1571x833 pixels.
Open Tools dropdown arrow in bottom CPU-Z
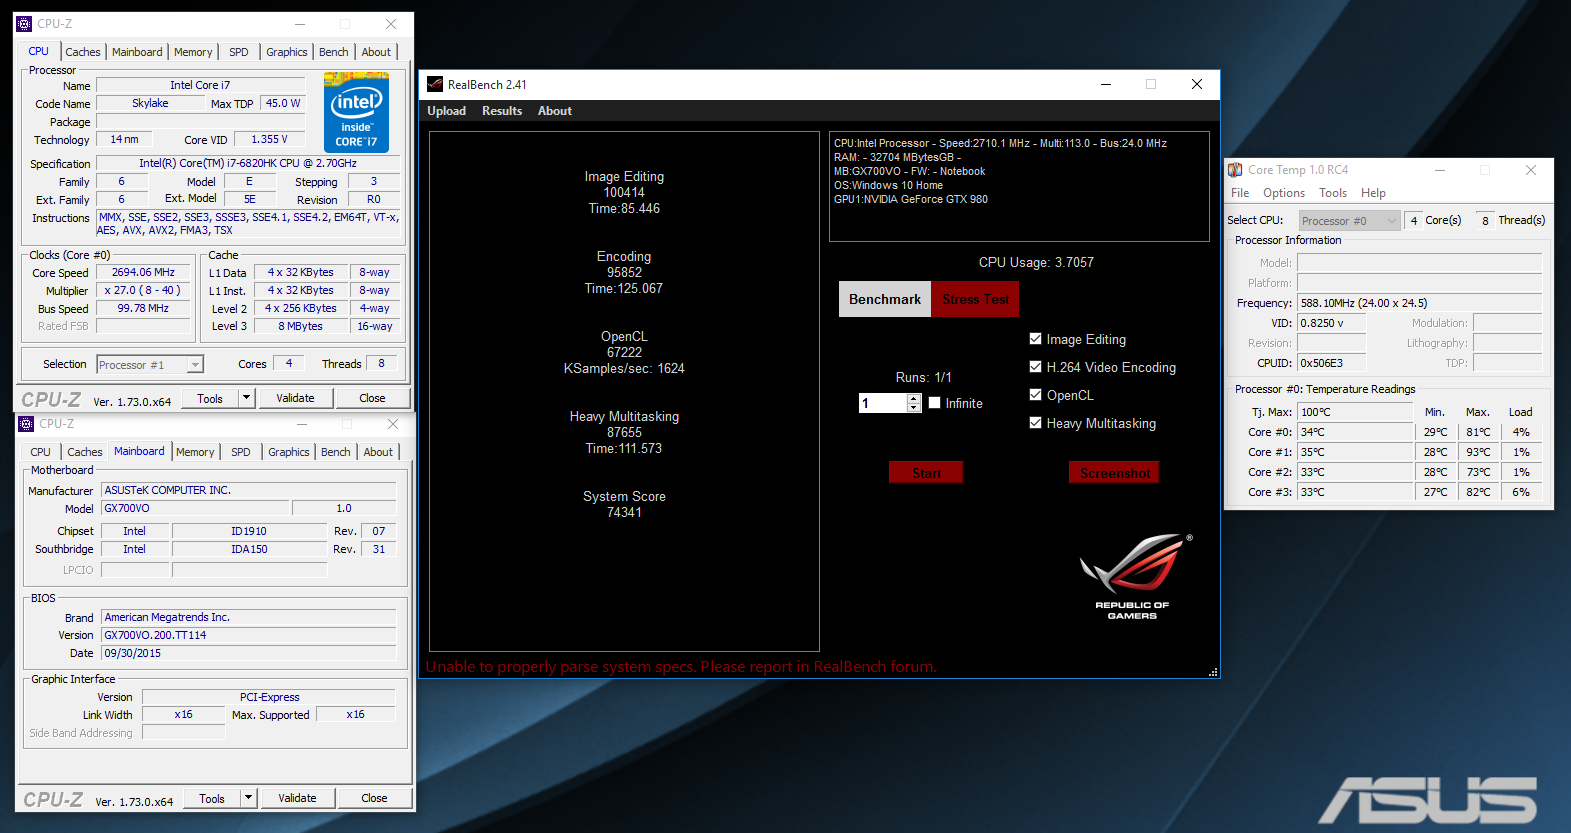point(248,798)
